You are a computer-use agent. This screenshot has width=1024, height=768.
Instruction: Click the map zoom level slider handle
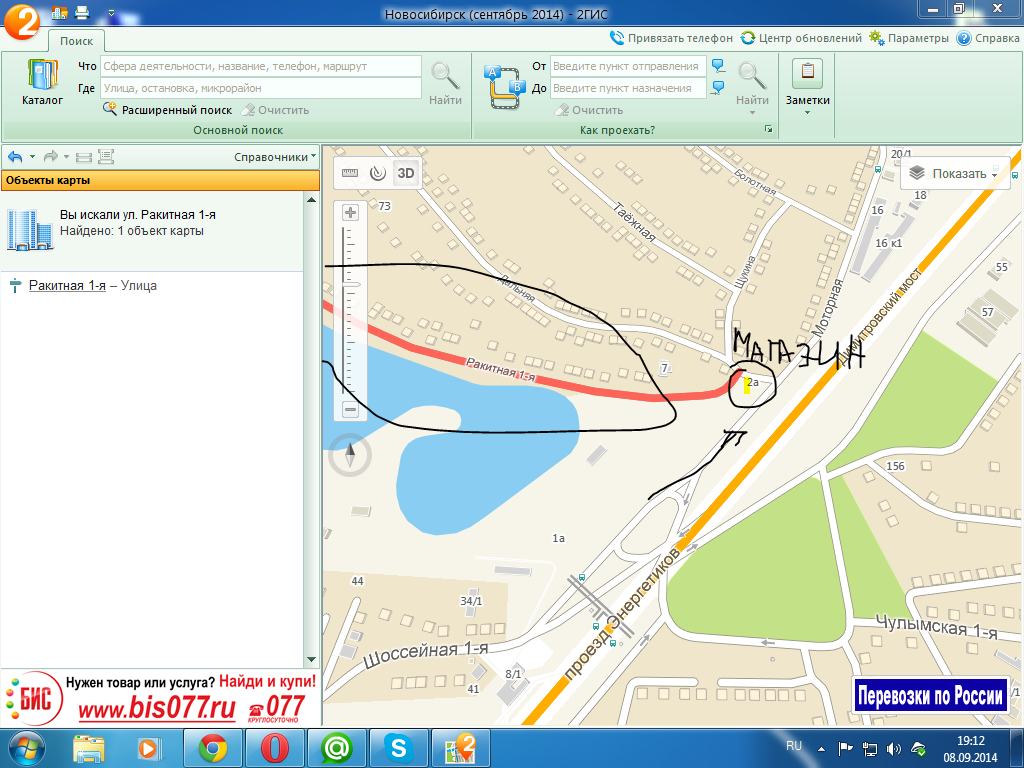coord(350,286)
